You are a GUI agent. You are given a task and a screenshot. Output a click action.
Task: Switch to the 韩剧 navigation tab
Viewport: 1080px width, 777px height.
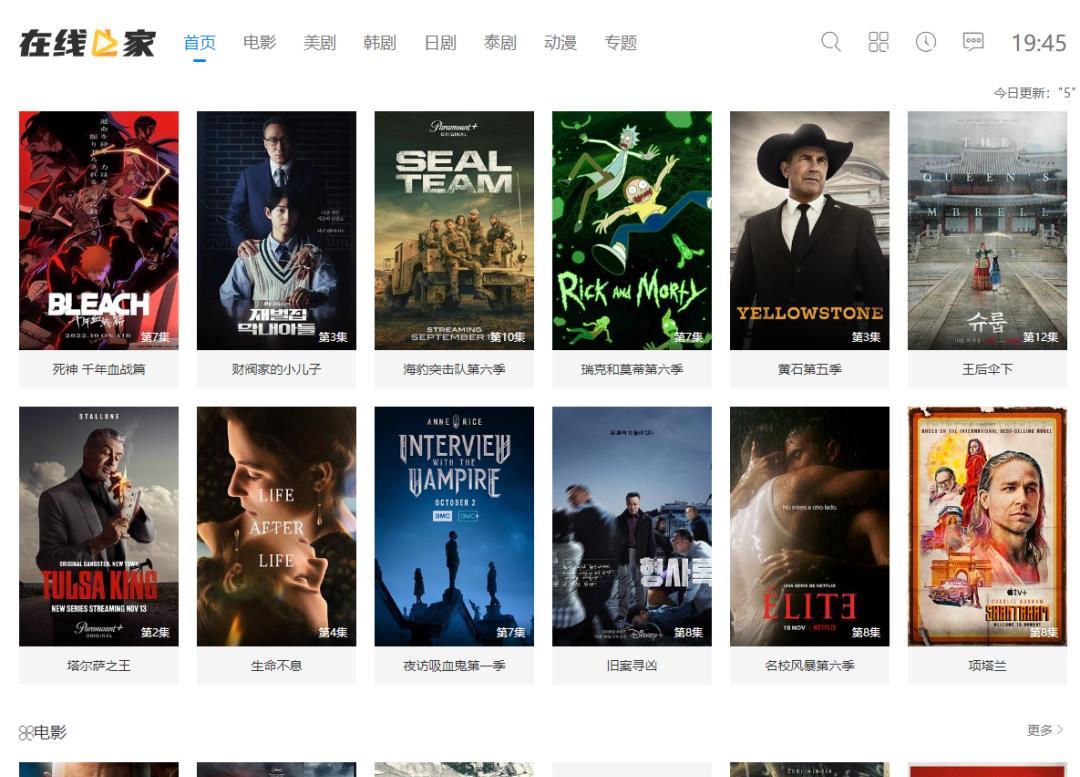[x=380, y=43]
